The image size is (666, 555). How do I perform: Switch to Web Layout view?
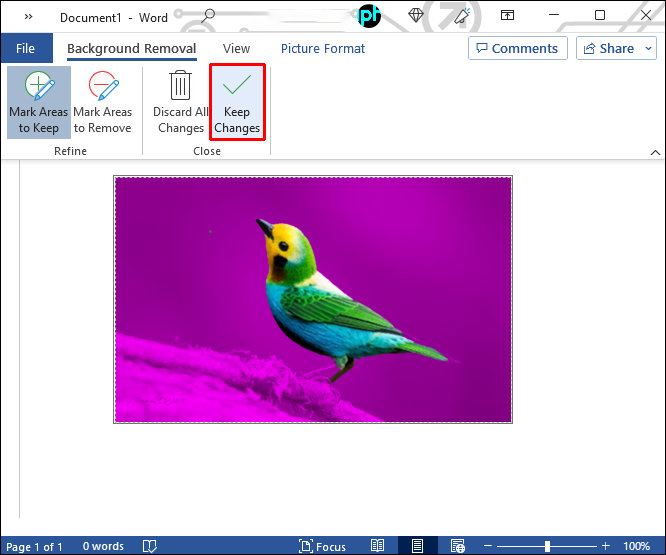(457, 546)
